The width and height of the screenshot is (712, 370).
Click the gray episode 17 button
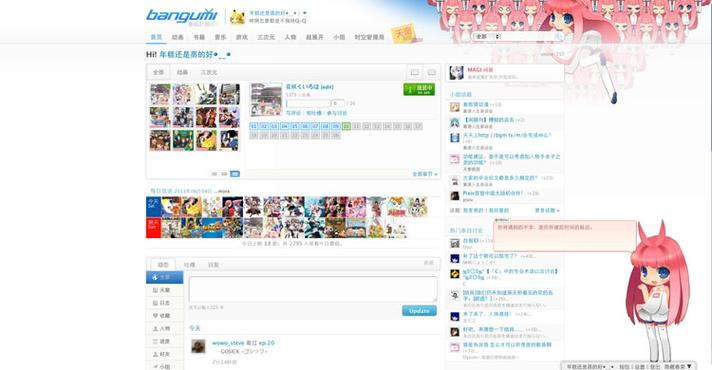418,126
